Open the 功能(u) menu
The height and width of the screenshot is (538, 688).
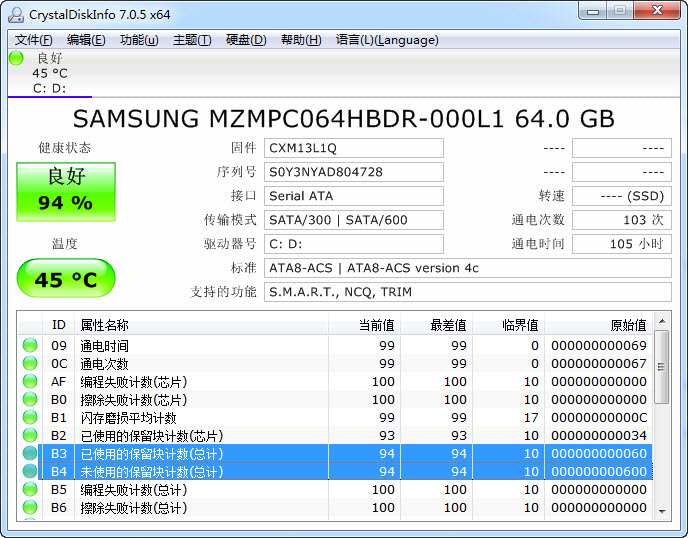[x=139, y=40]
